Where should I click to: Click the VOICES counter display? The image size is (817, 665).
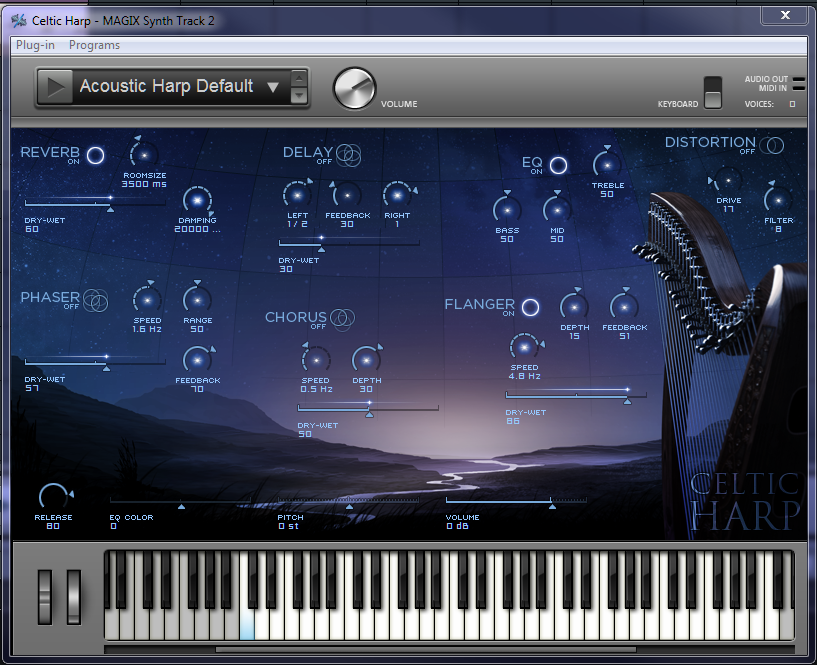point(792,104)
